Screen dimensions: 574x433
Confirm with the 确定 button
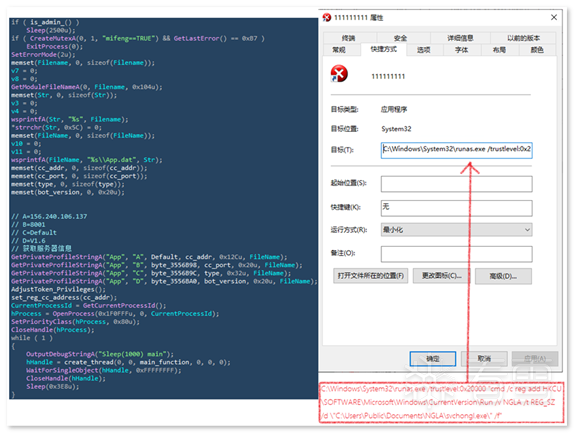click(x=433, y=359)
